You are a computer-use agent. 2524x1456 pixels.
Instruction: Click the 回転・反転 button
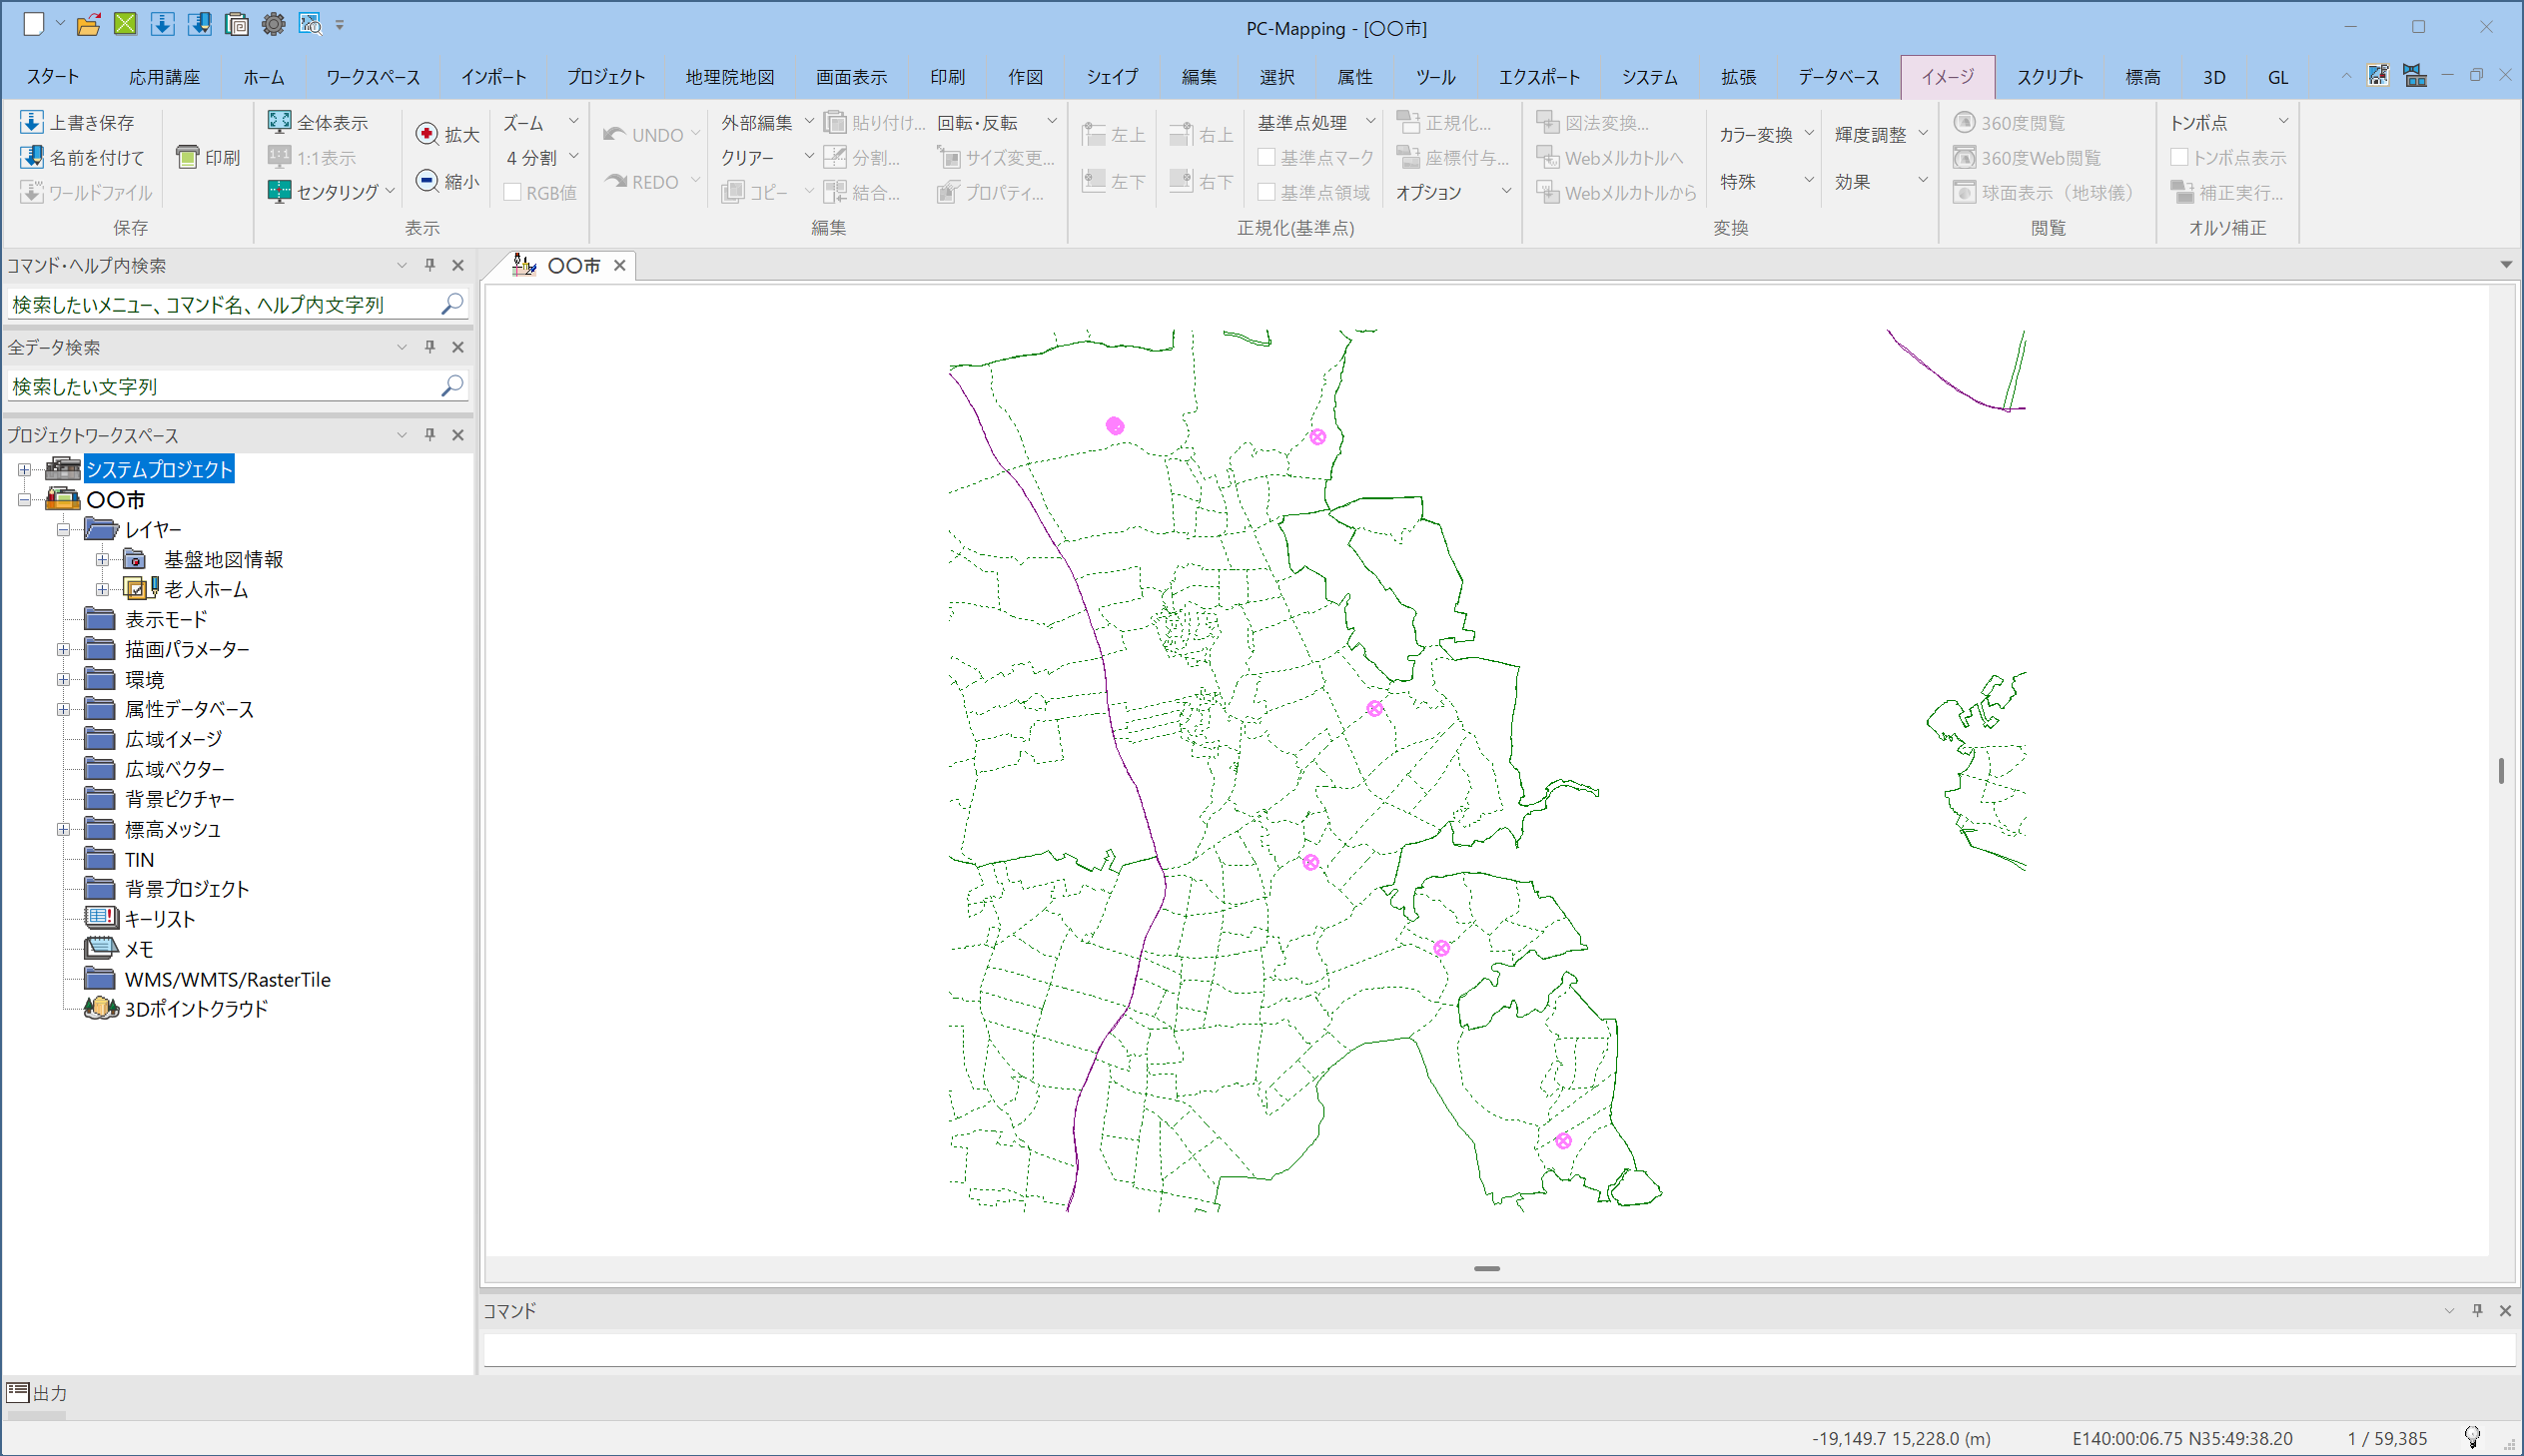[x=977, y=122]
